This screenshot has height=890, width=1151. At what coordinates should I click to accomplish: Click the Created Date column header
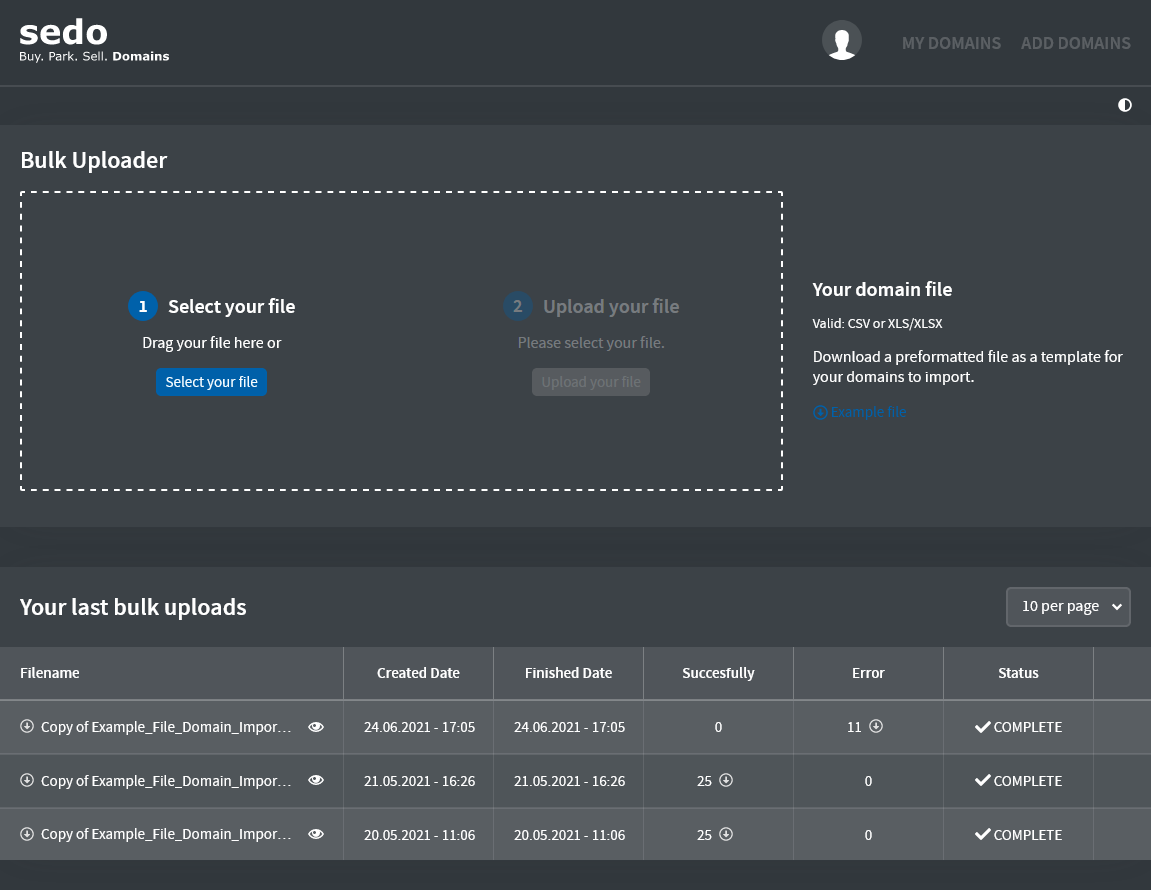(418, 673)
